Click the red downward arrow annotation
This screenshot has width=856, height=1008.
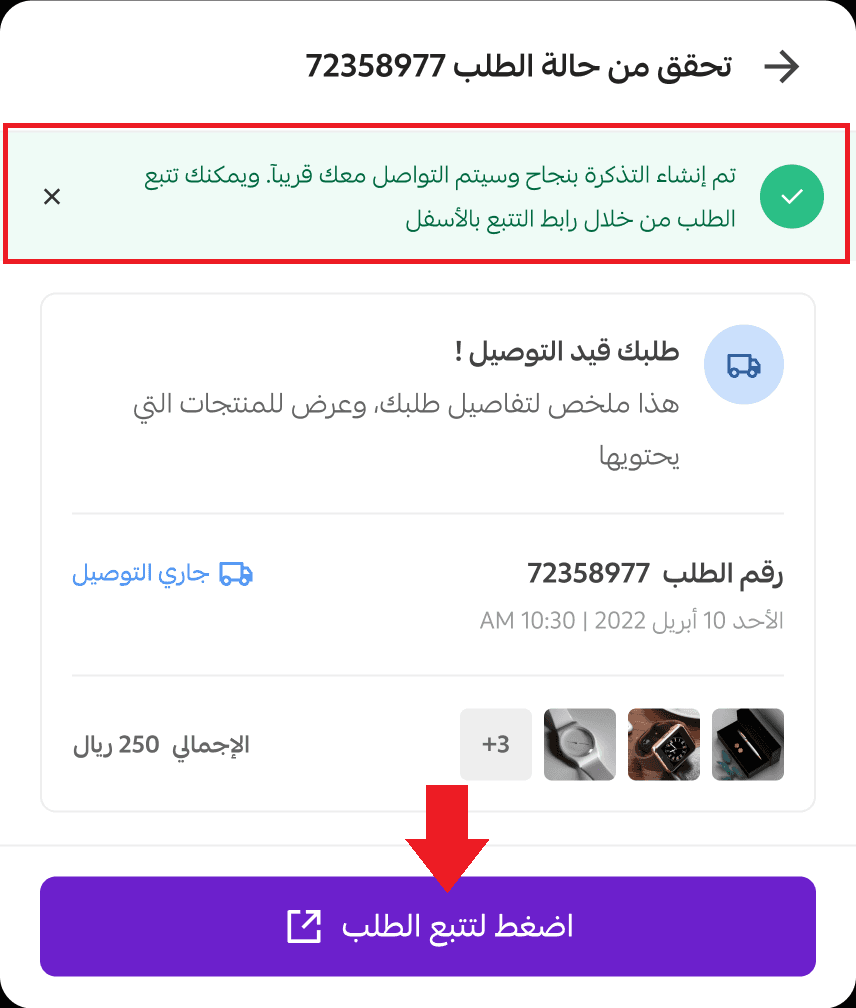(x=447, y=838)
